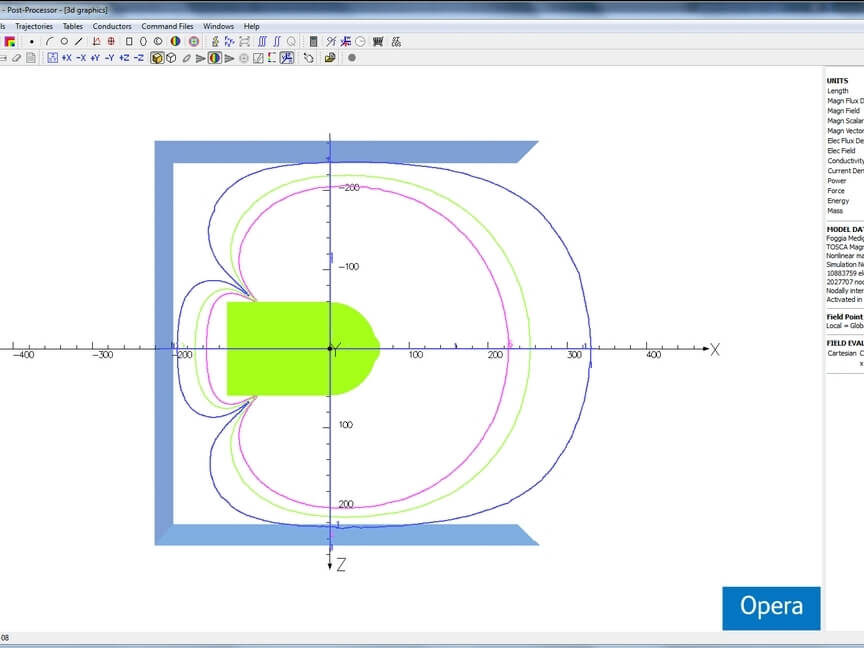
Task: Select the fields on a circle tool
Action: coord(64,42)
